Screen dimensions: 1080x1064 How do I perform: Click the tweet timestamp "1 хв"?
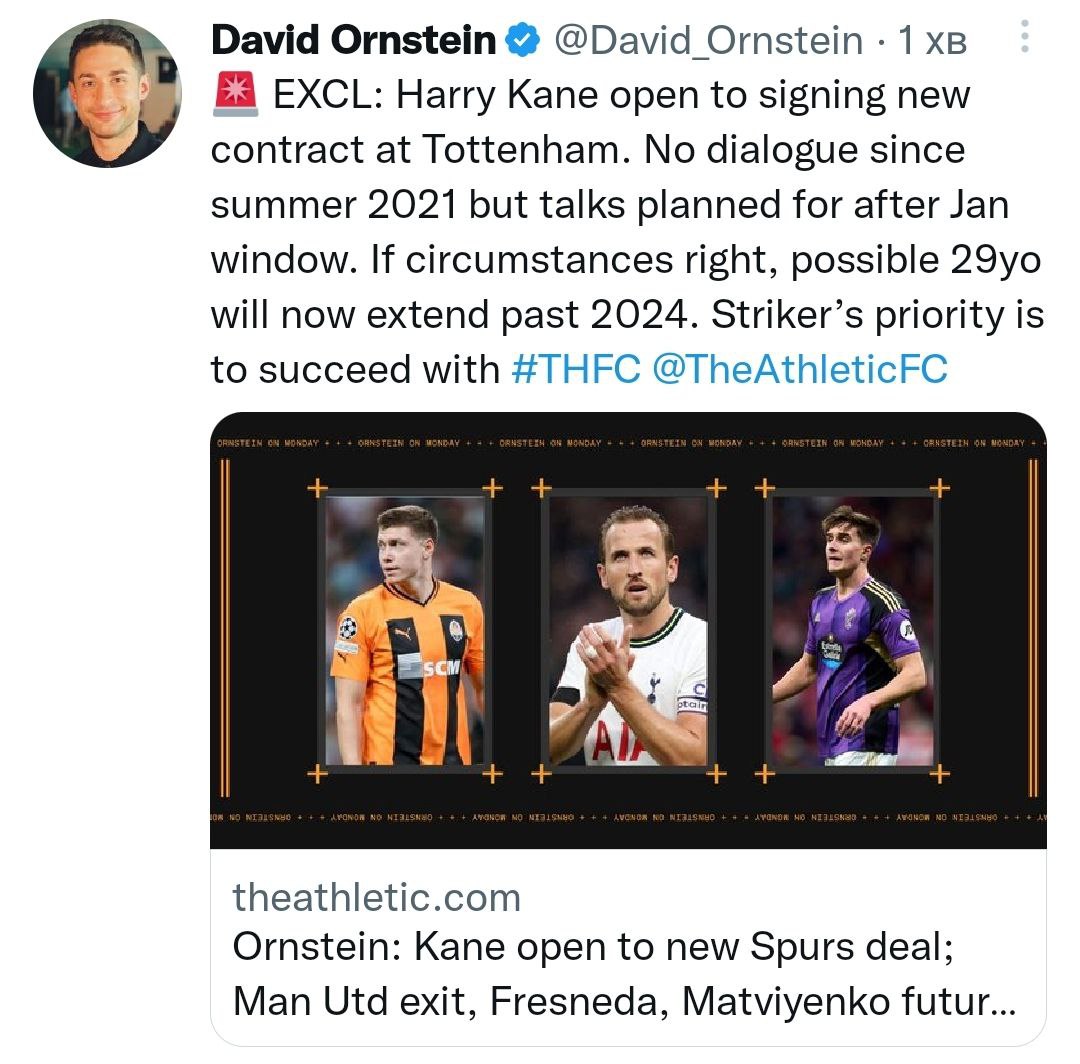932,41
